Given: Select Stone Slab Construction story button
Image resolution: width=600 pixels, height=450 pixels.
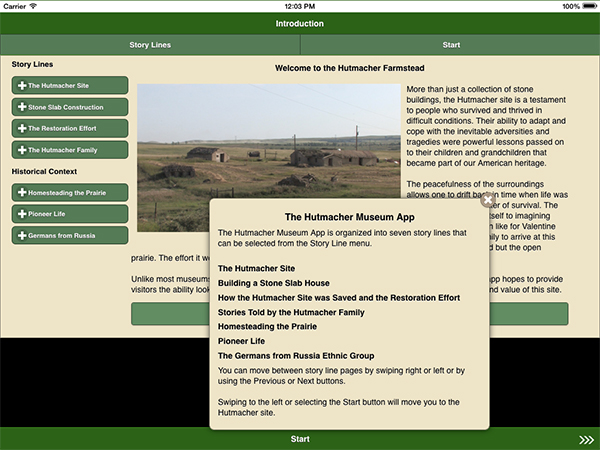Looking at the screenshot, I should point(70,107).
